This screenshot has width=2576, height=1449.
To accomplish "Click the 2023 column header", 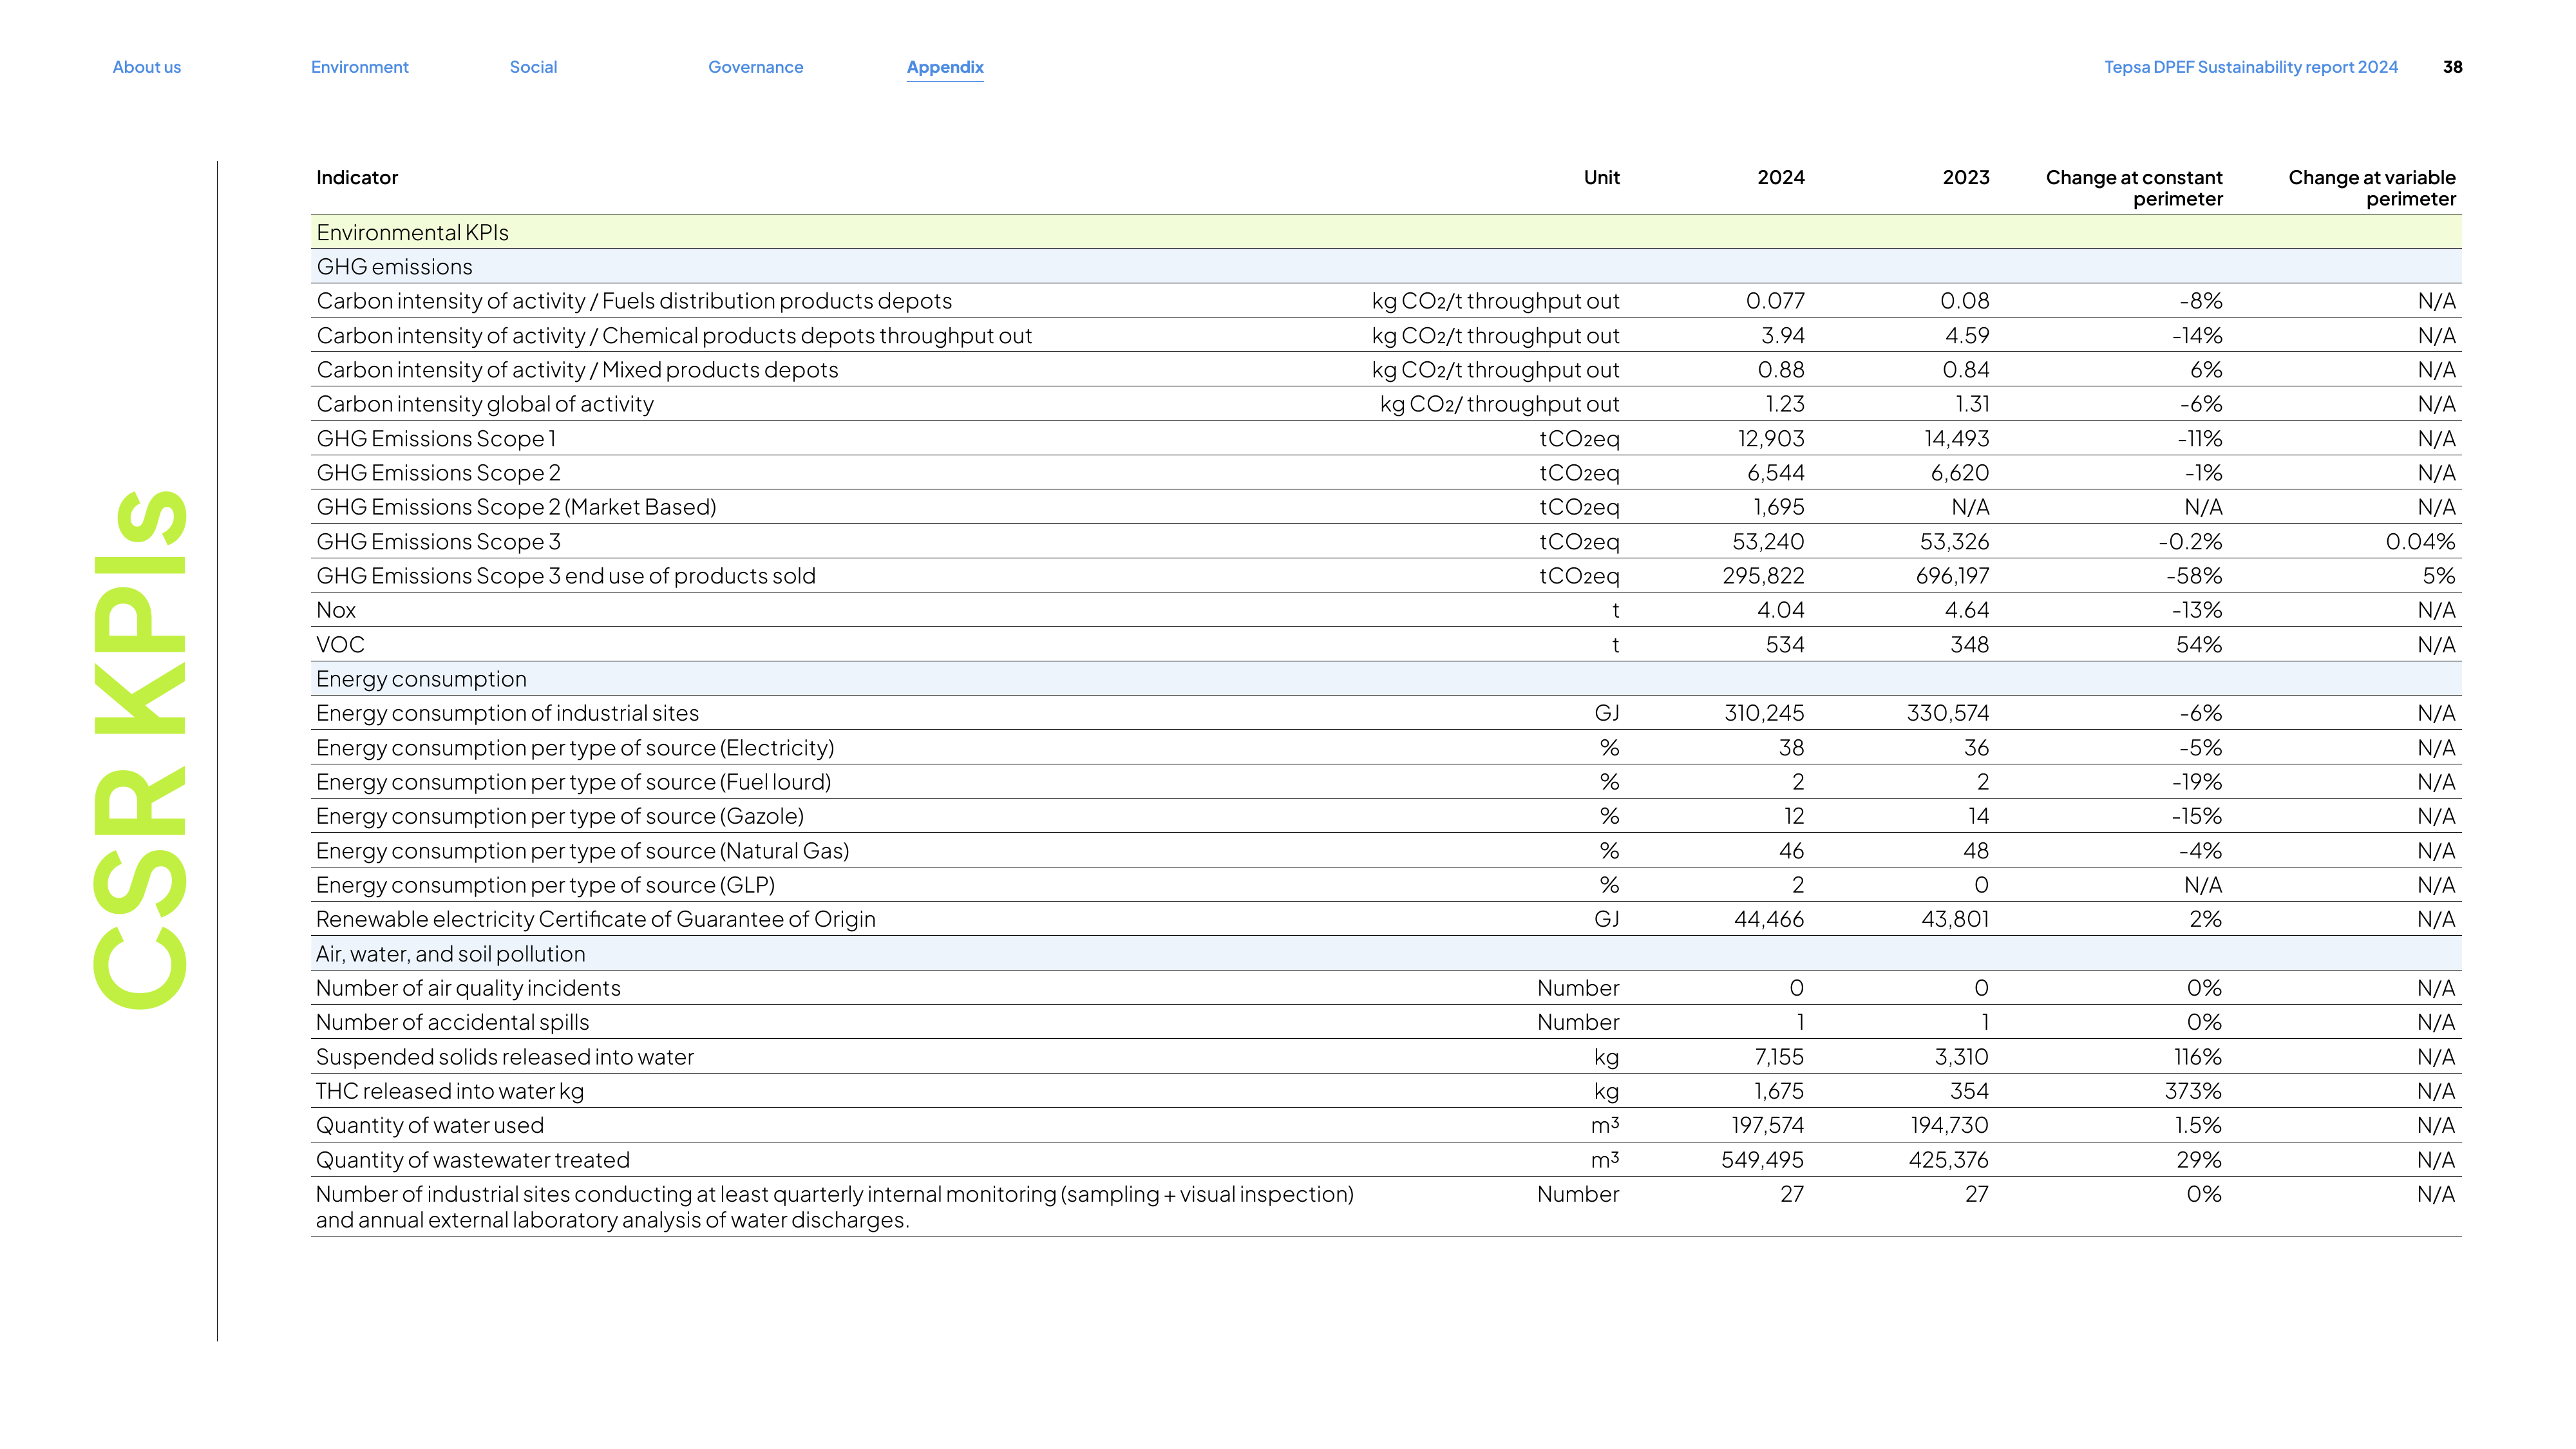I will (1966, 177).
